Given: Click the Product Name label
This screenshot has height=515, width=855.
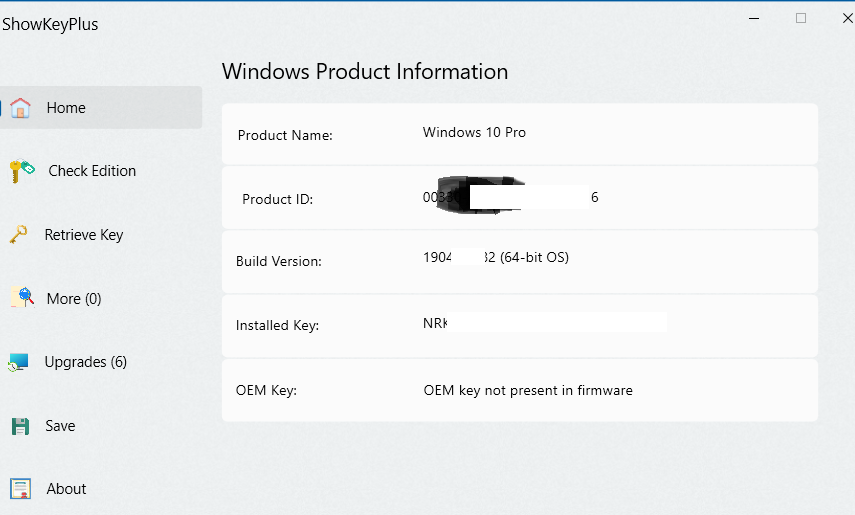Looking at the screenshot, I should click(285, 135).
